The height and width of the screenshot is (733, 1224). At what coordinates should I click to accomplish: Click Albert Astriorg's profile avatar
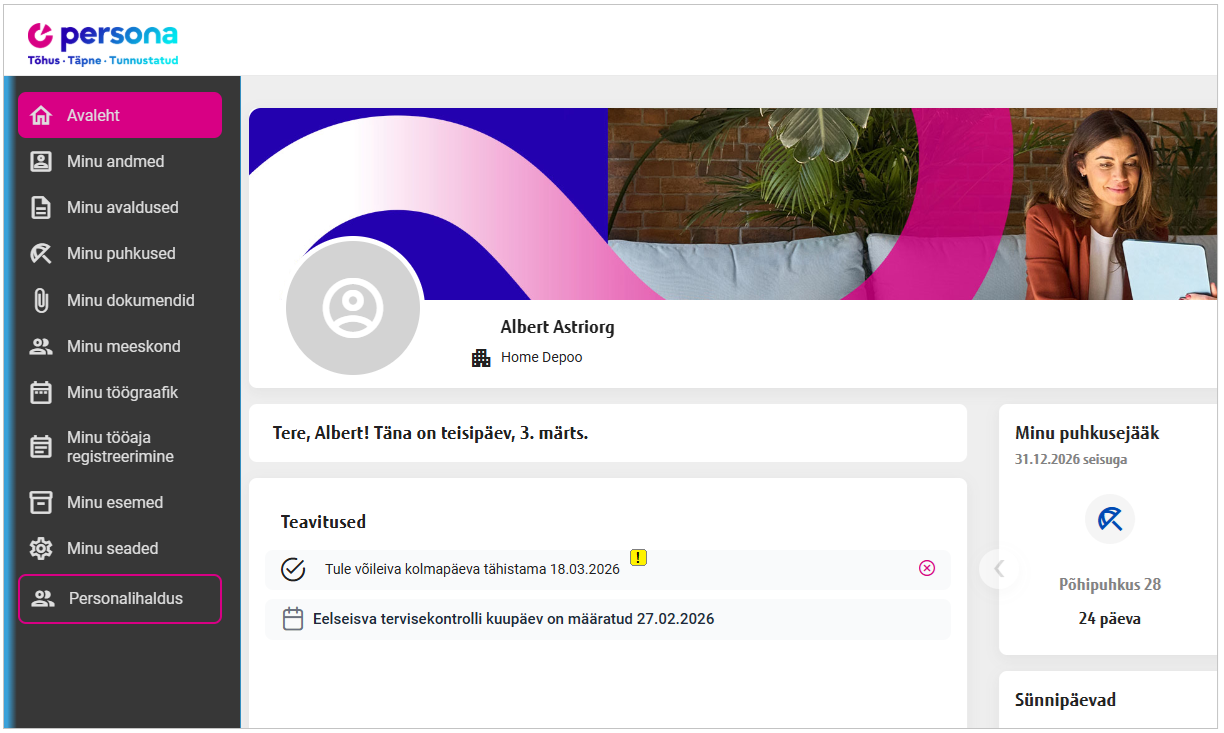coord(353,307)
